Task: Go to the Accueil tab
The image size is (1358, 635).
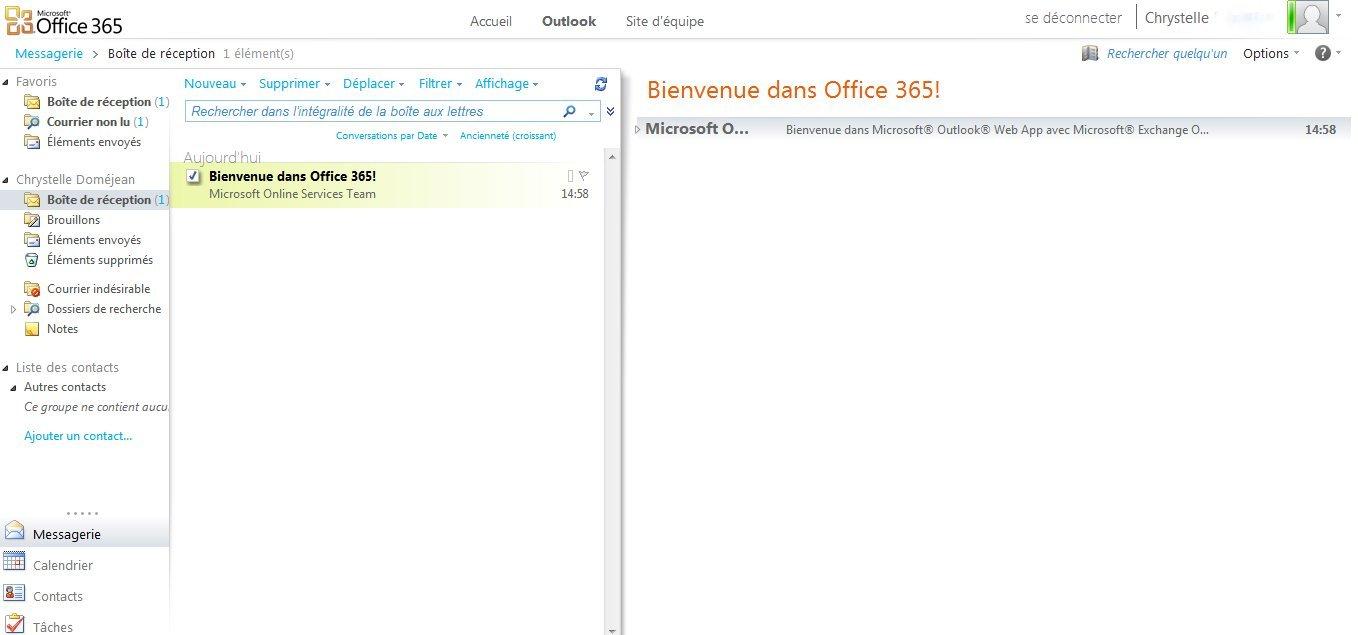Action: tap(491, 21)
